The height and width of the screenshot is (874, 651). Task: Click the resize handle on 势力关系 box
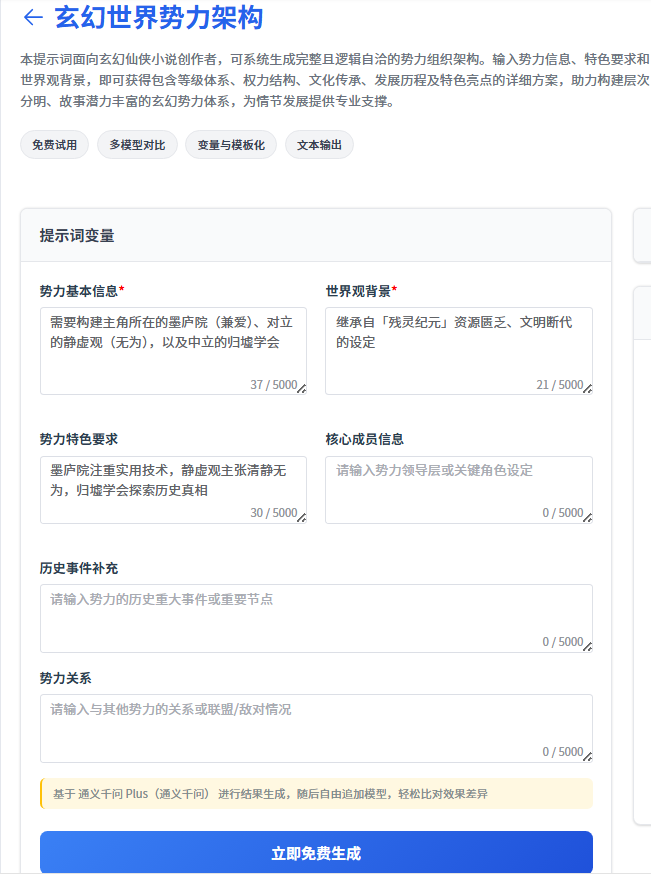tap(587, 756)
